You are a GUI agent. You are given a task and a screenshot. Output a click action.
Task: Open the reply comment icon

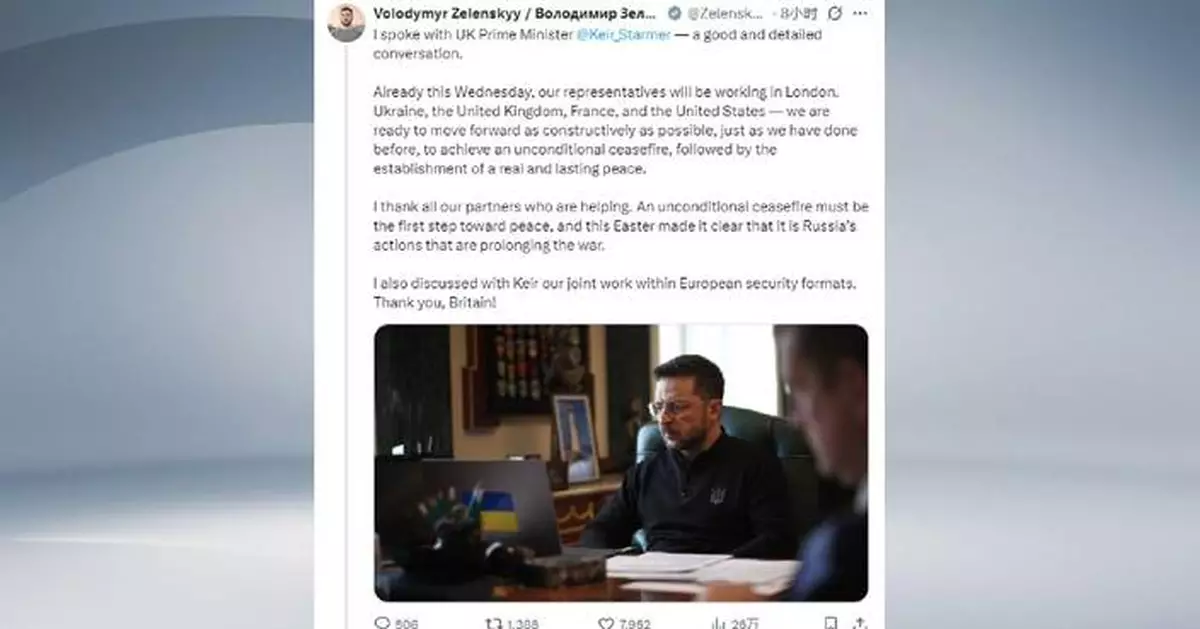(381, 622)
